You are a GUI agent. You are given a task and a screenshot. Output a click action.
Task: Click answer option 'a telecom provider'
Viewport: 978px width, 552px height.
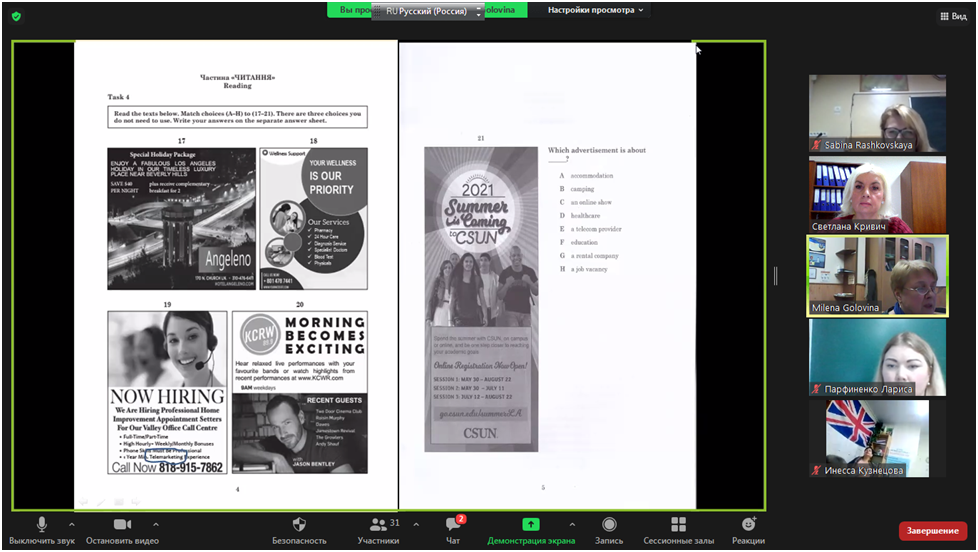(596, 229)
